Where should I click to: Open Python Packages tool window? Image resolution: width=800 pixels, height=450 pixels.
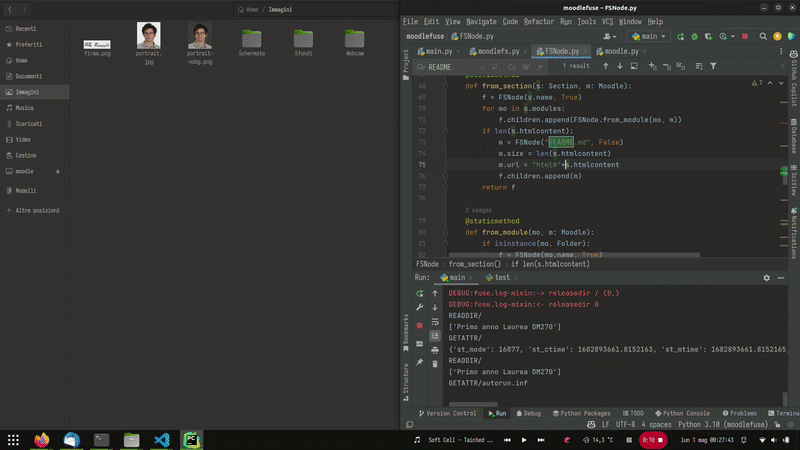(x=583, y=413)
